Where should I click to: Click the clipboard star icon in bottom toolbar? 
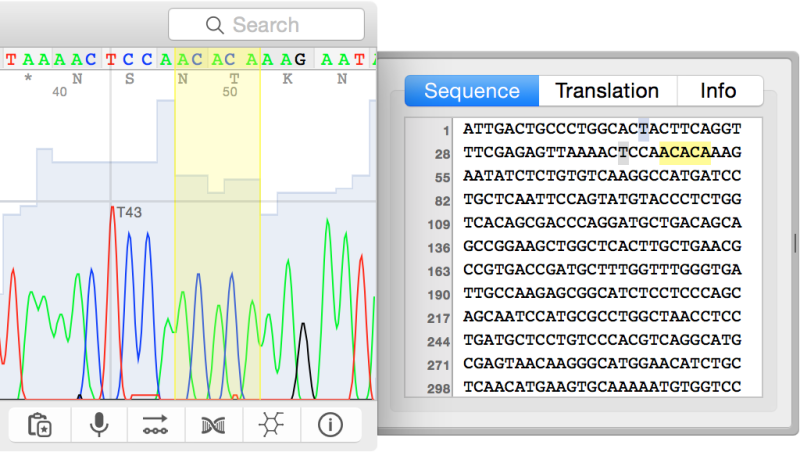40,424
